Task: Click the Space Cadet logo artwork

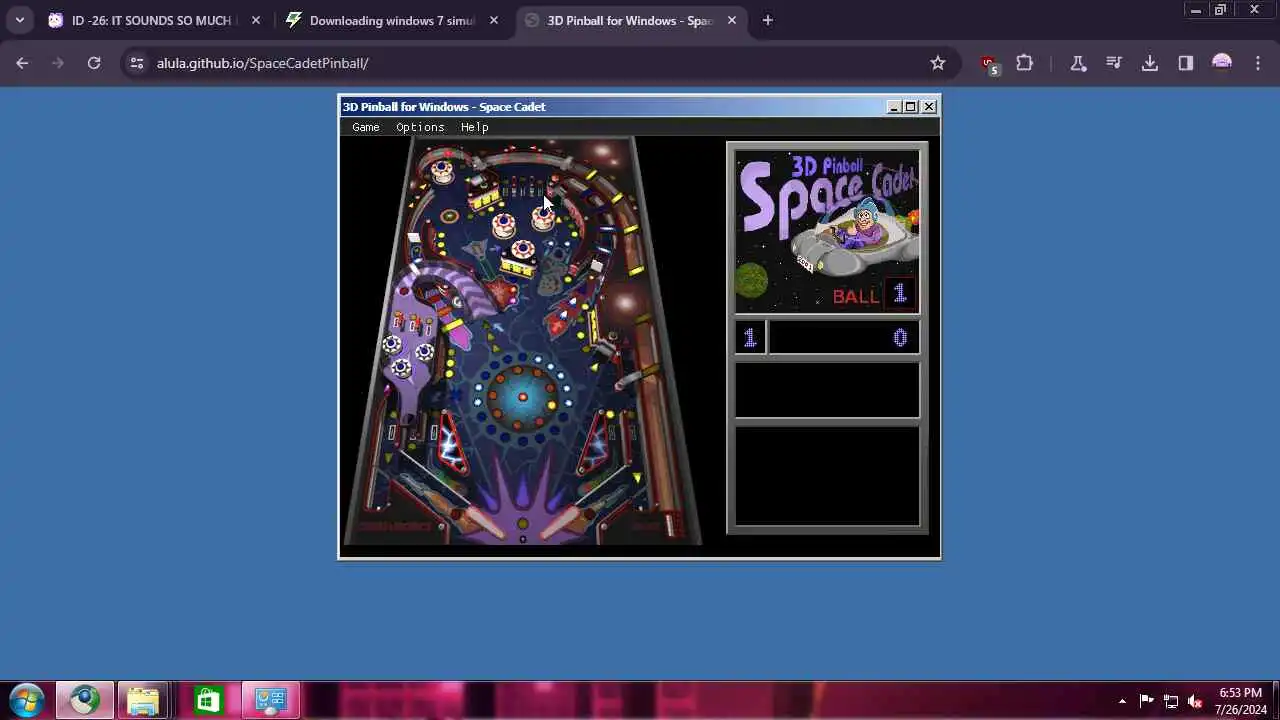Action: [x=827, y=231]
